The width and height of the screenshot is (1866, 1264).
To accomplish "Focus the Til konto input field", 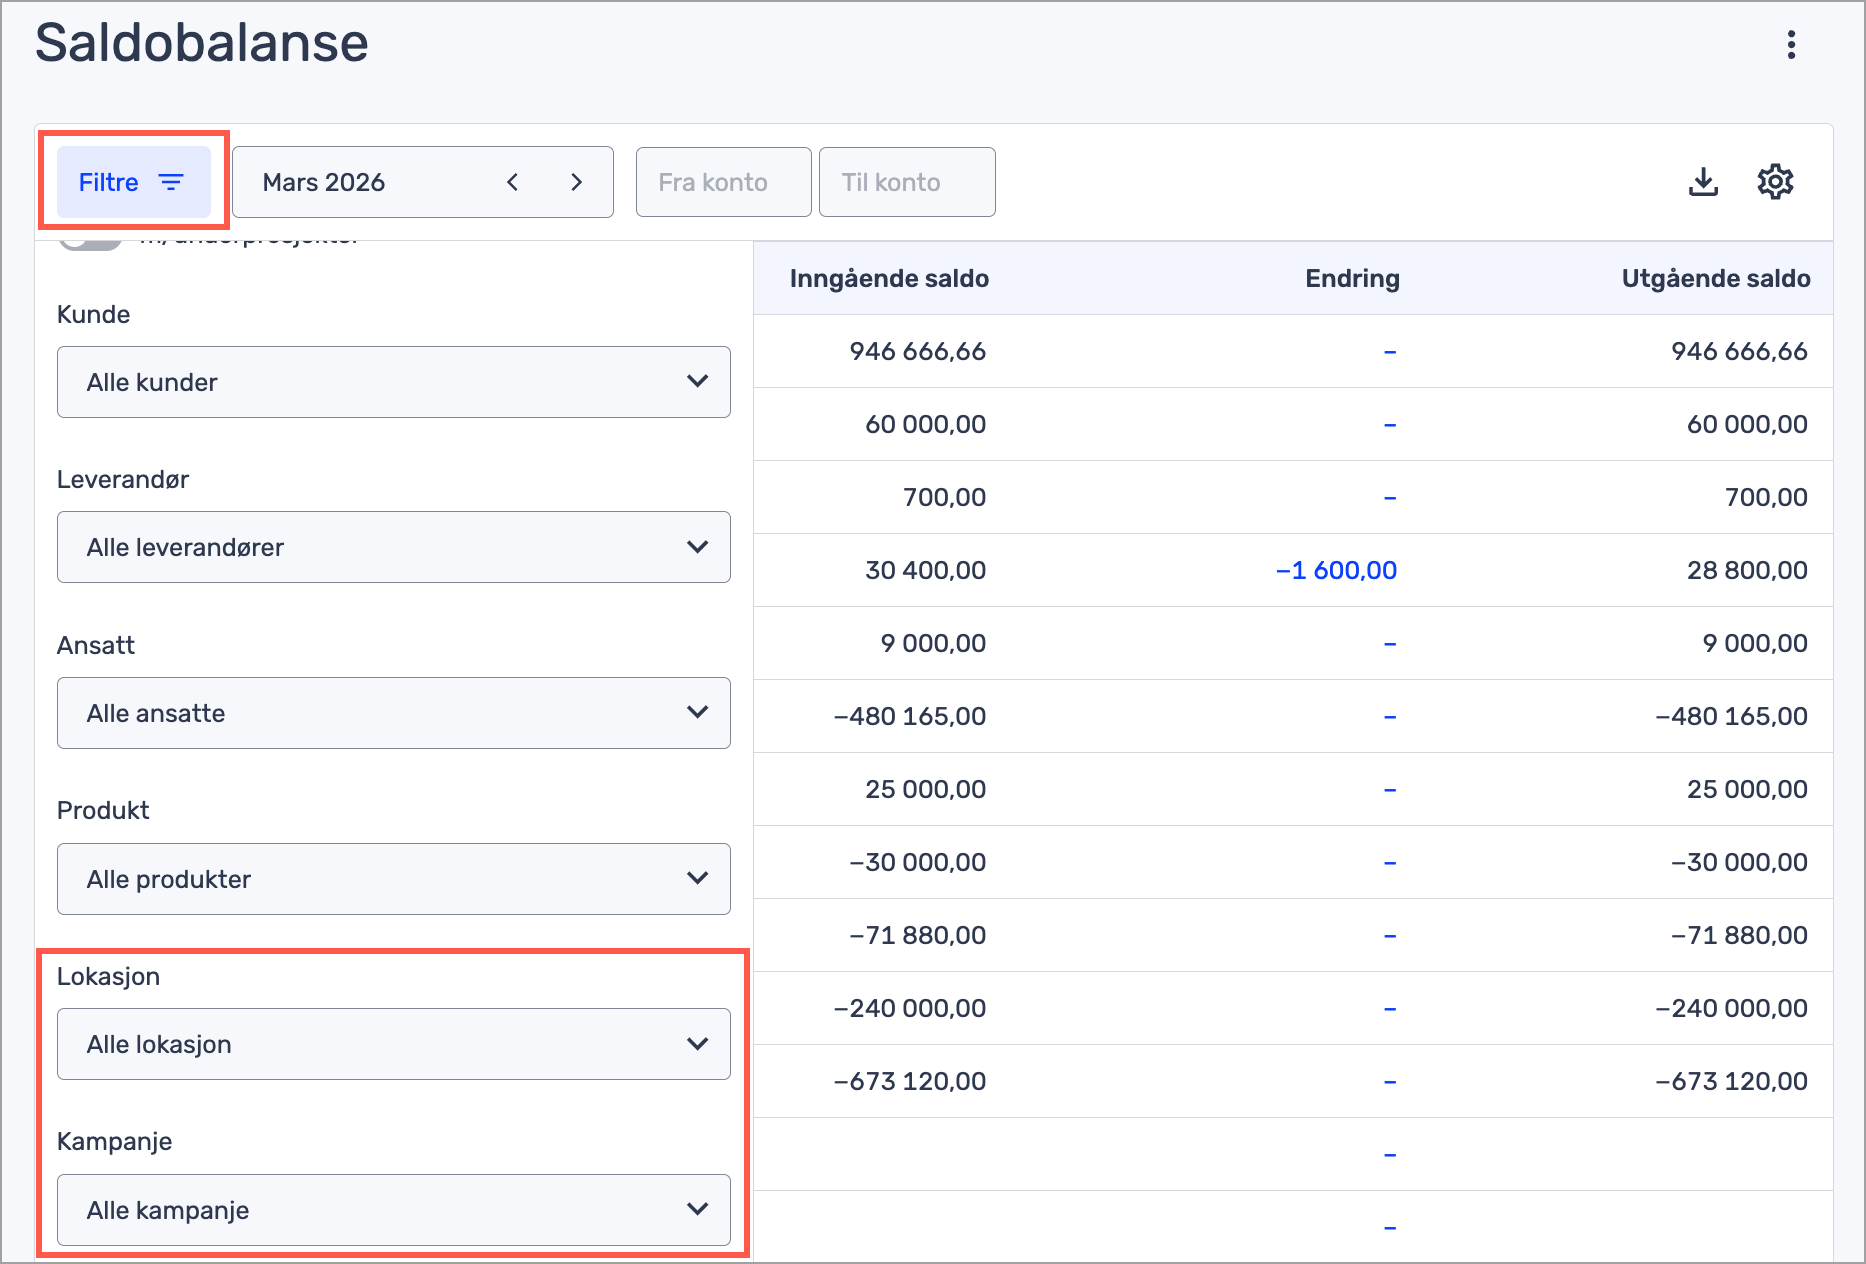I will (x=906, y=182).
